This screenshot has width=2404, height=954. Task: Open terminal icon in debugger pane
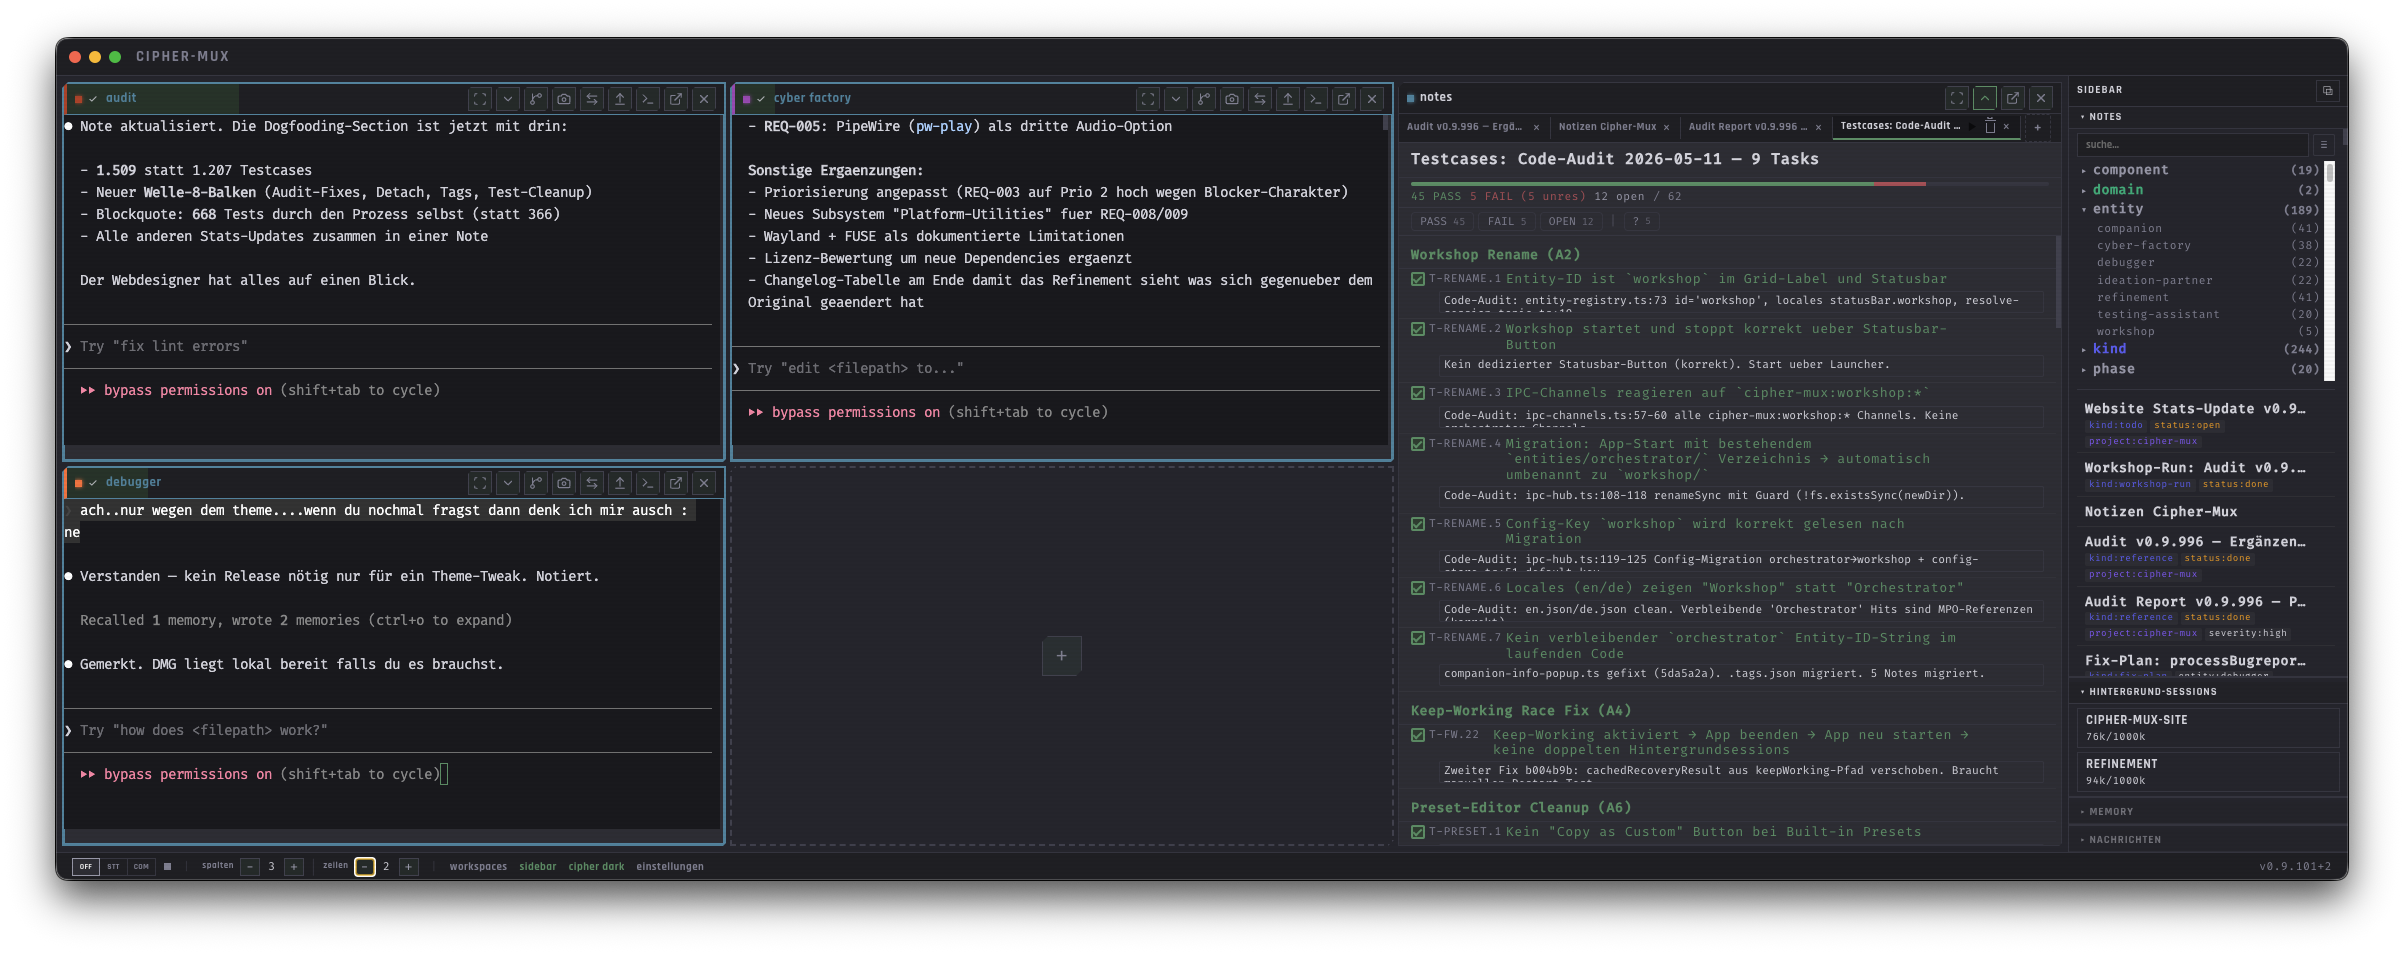[648, 483]
